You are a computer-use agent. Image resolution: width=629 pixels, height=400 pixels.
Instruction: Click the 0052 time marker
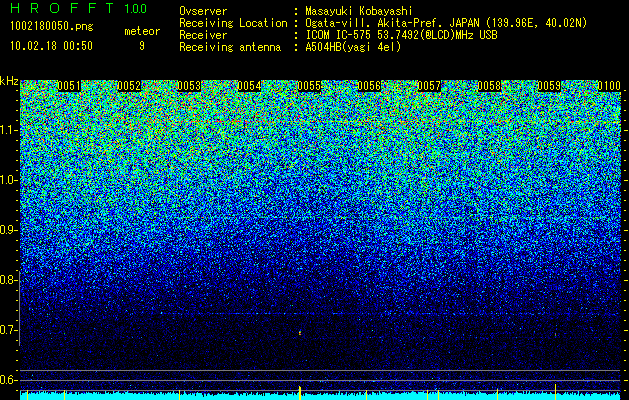click(129, 86)
